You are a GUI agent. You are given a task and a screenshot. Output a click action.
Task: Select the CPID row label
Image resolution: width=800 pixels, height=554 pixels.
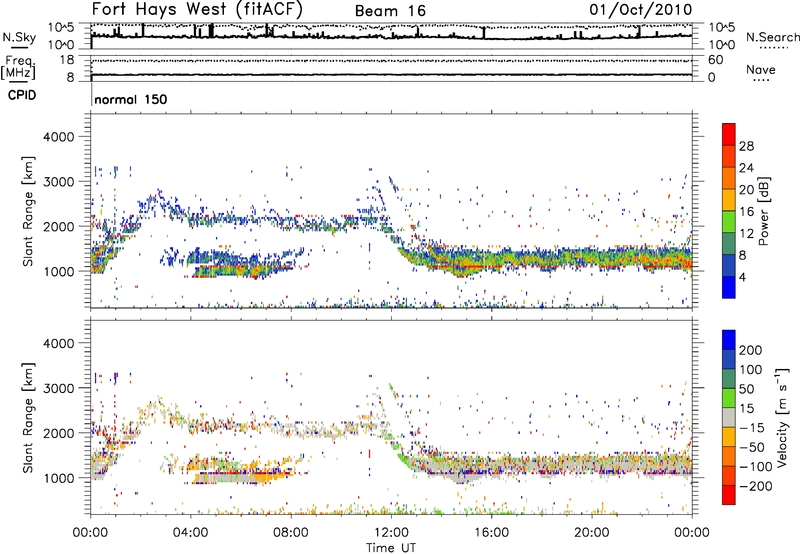22,95
